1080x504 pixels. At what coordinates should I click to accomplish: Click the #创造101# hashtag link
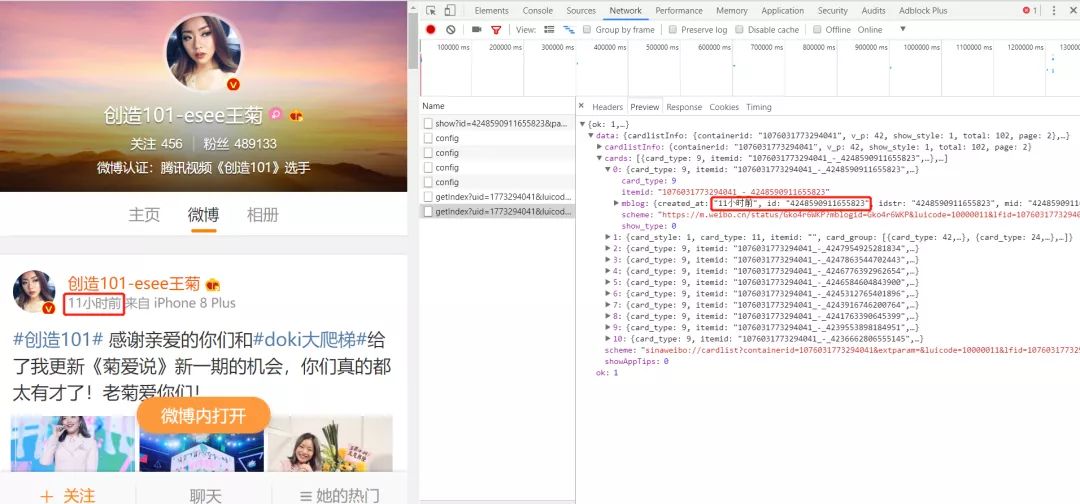(58, 339)
